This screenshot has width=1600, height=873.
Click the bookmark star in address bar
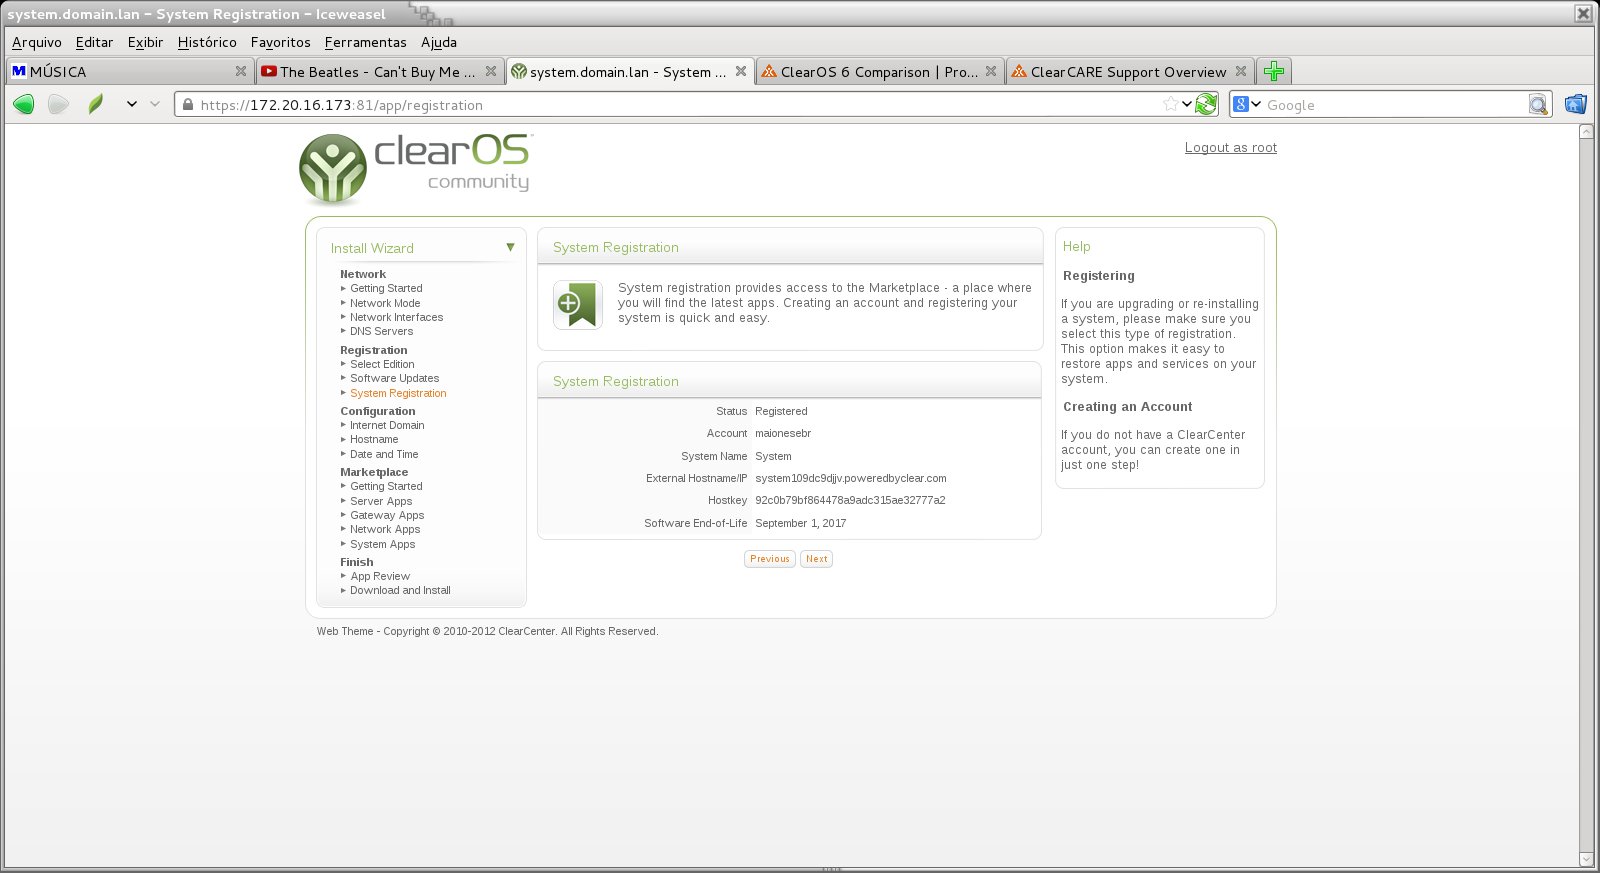pyautogui.click(x=1170, y=104)
